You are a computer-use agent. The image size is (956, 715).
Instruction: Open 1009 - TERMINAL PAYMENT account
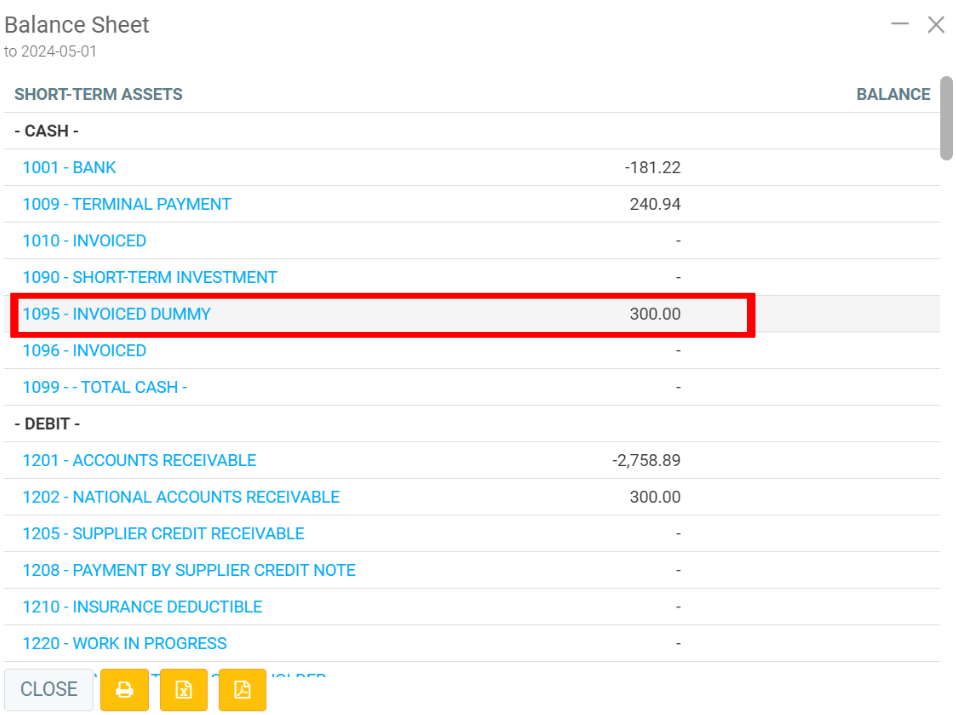pyautogui.click(x=126, y=204)
